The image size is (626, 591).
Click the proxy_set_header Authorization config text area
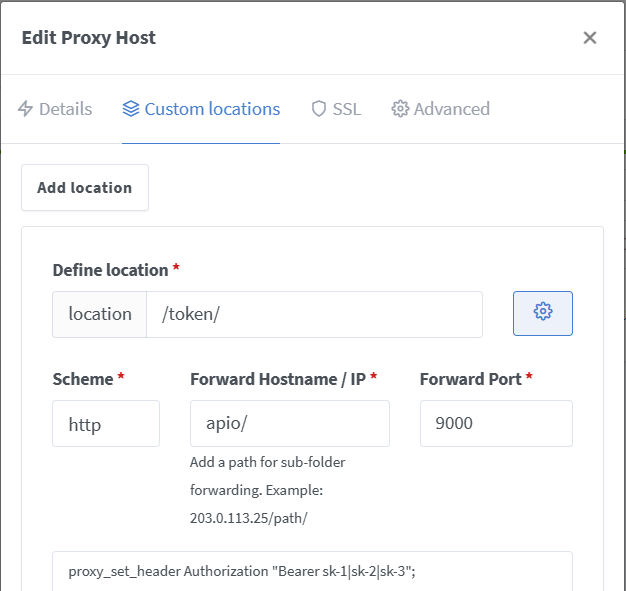tap(312, 571)
